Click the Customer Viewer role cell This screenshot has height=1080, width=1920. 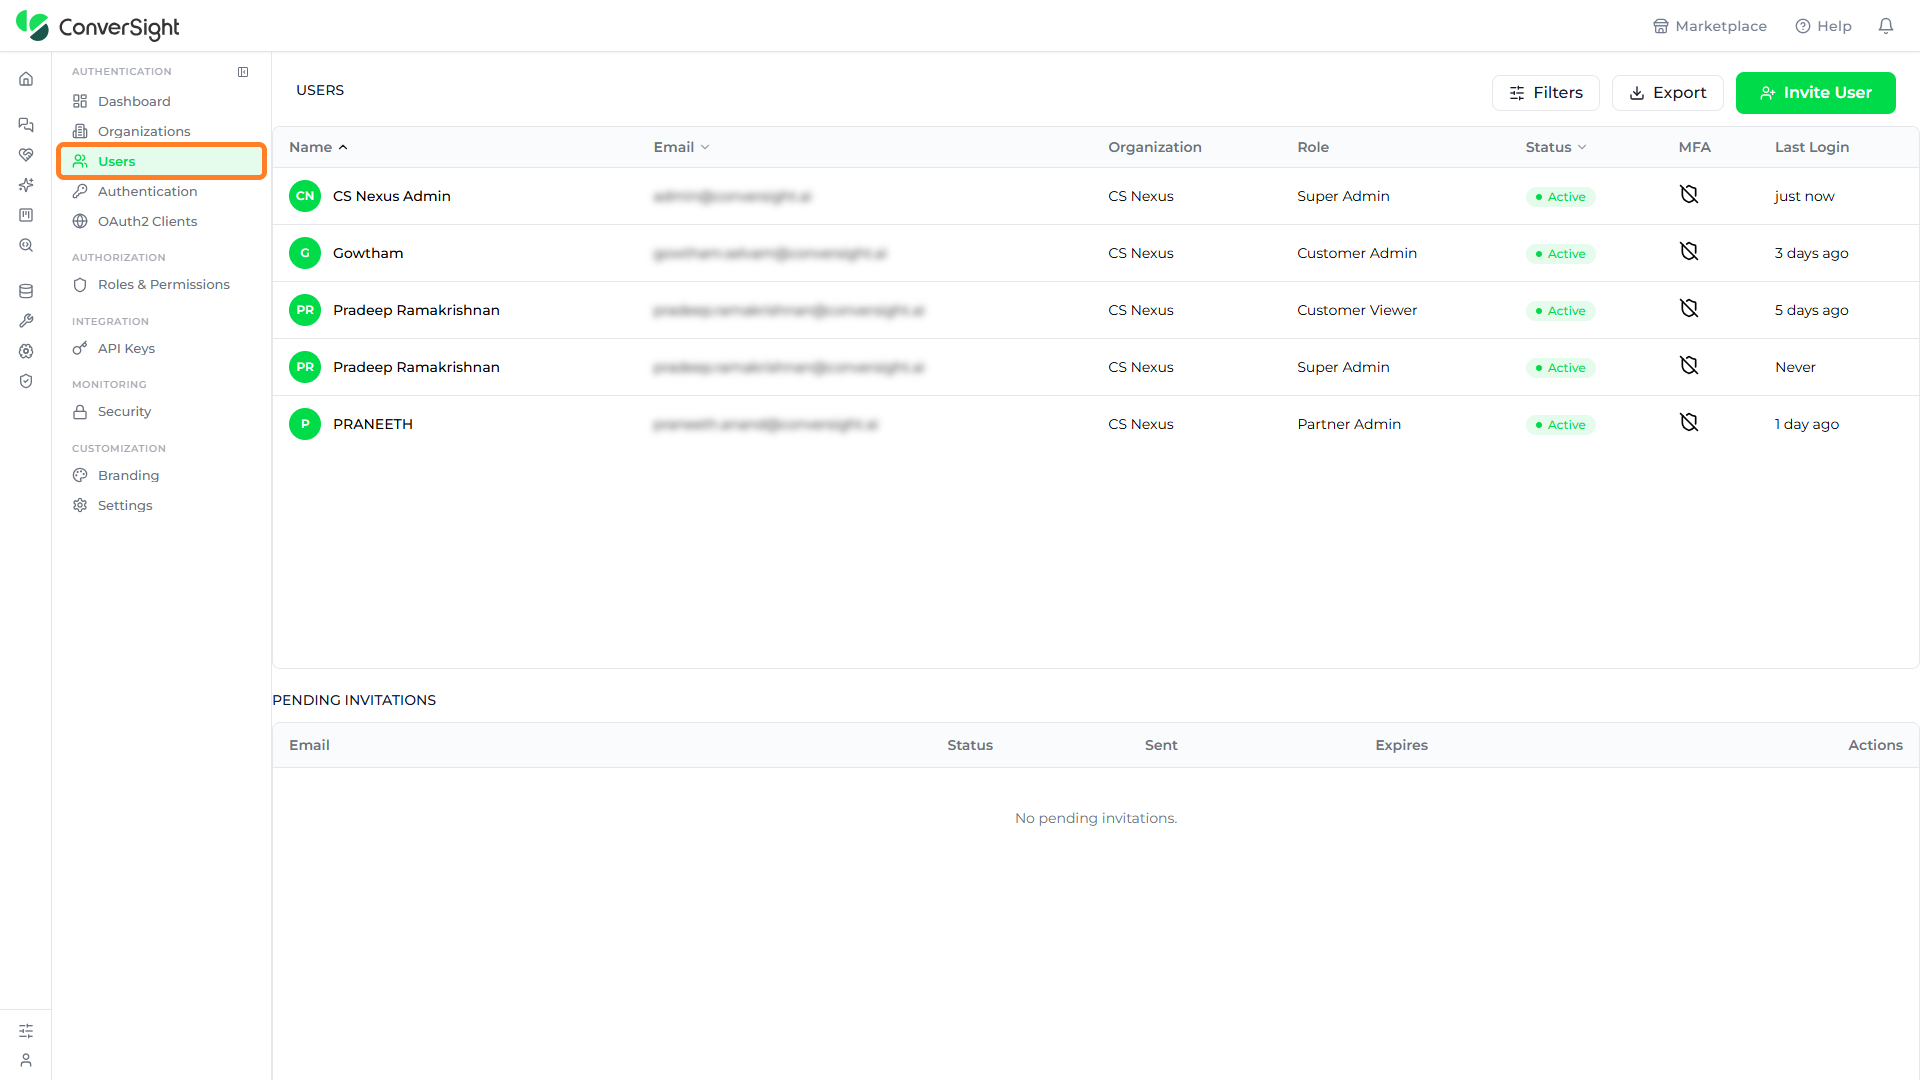tap(1357, 310)
